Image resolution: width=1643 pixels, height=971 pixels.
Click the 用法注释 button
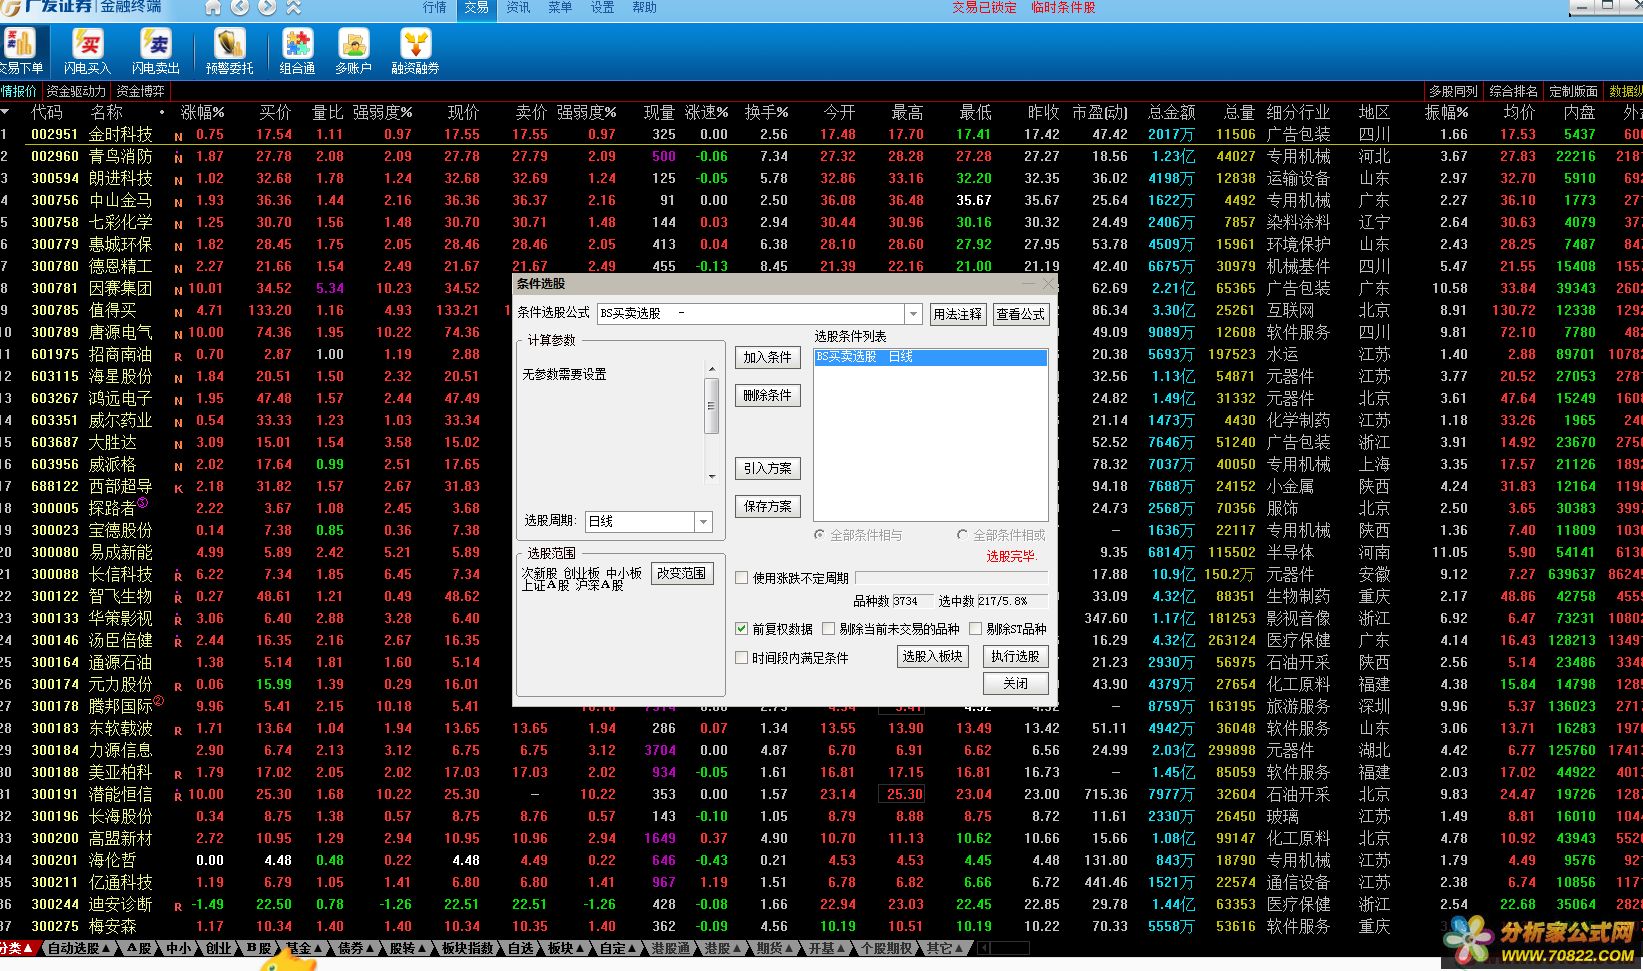957,314
